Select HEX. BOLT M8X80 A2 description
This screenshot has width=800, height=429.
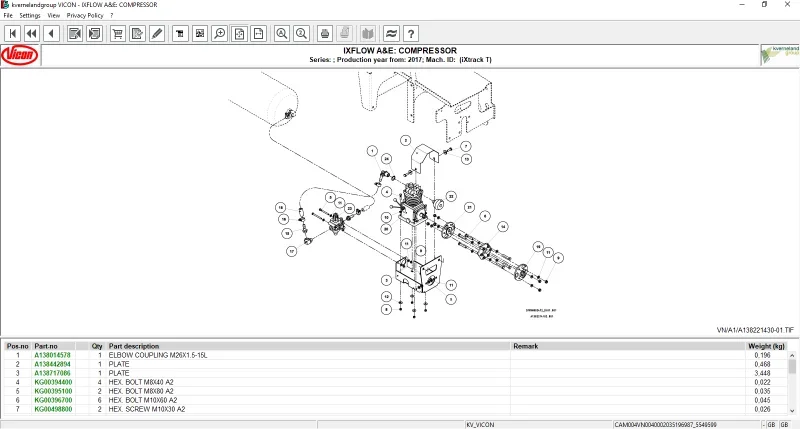tap(141, 391)
